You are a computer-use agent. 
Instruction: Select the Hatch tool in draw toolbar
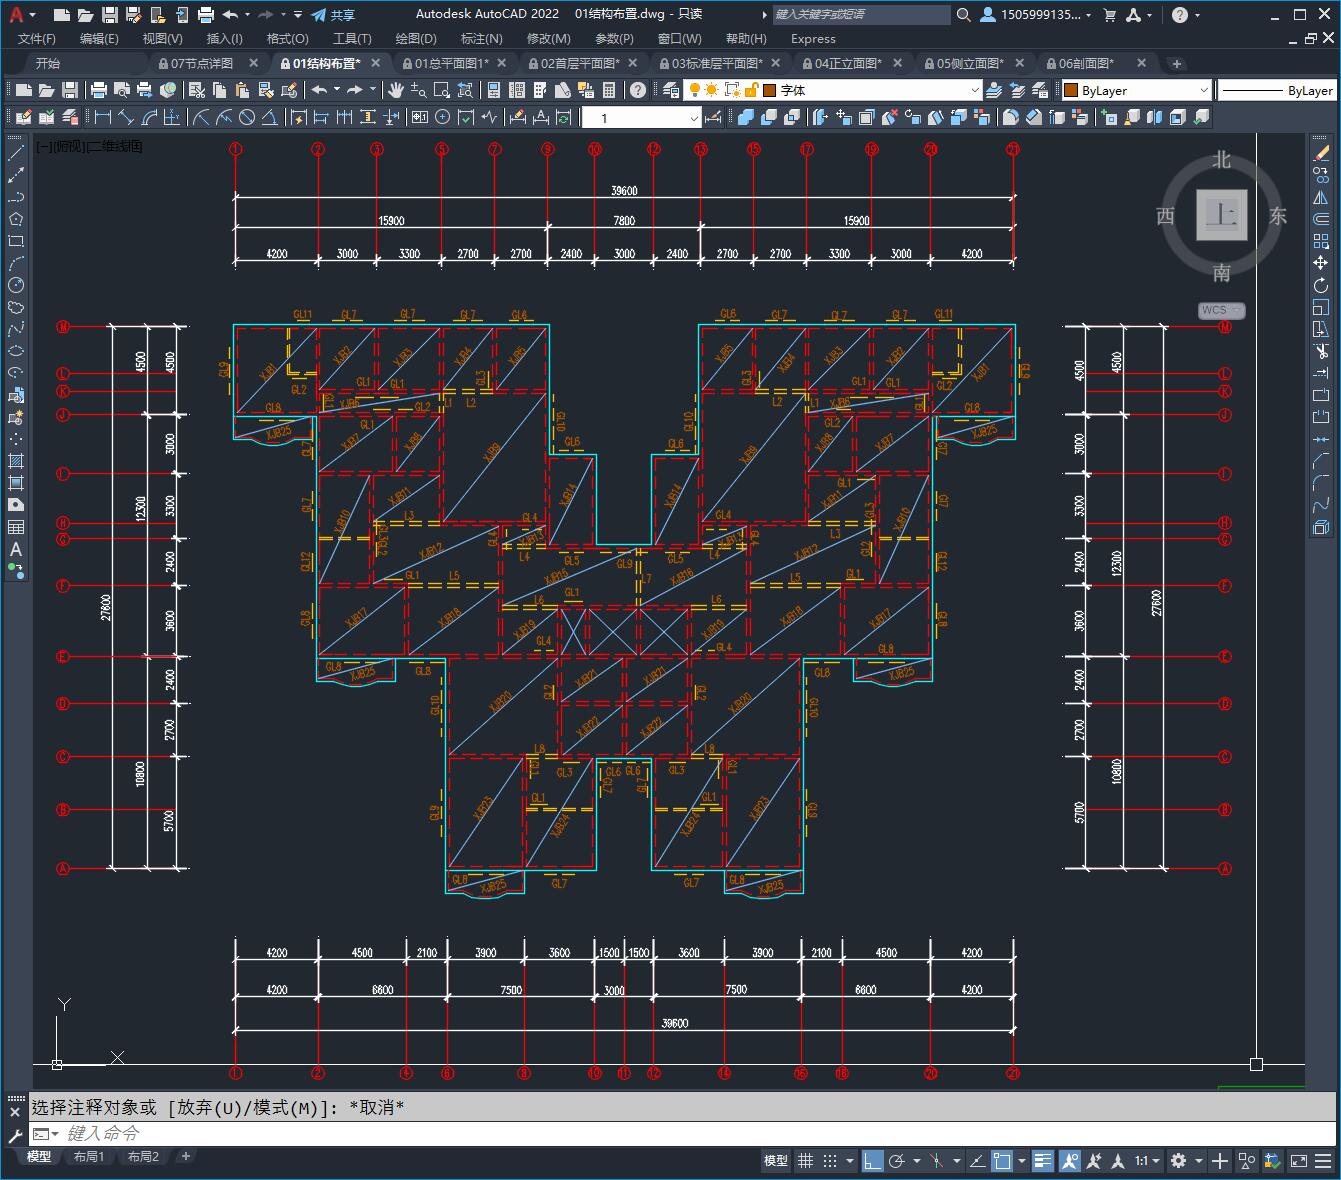16,461
